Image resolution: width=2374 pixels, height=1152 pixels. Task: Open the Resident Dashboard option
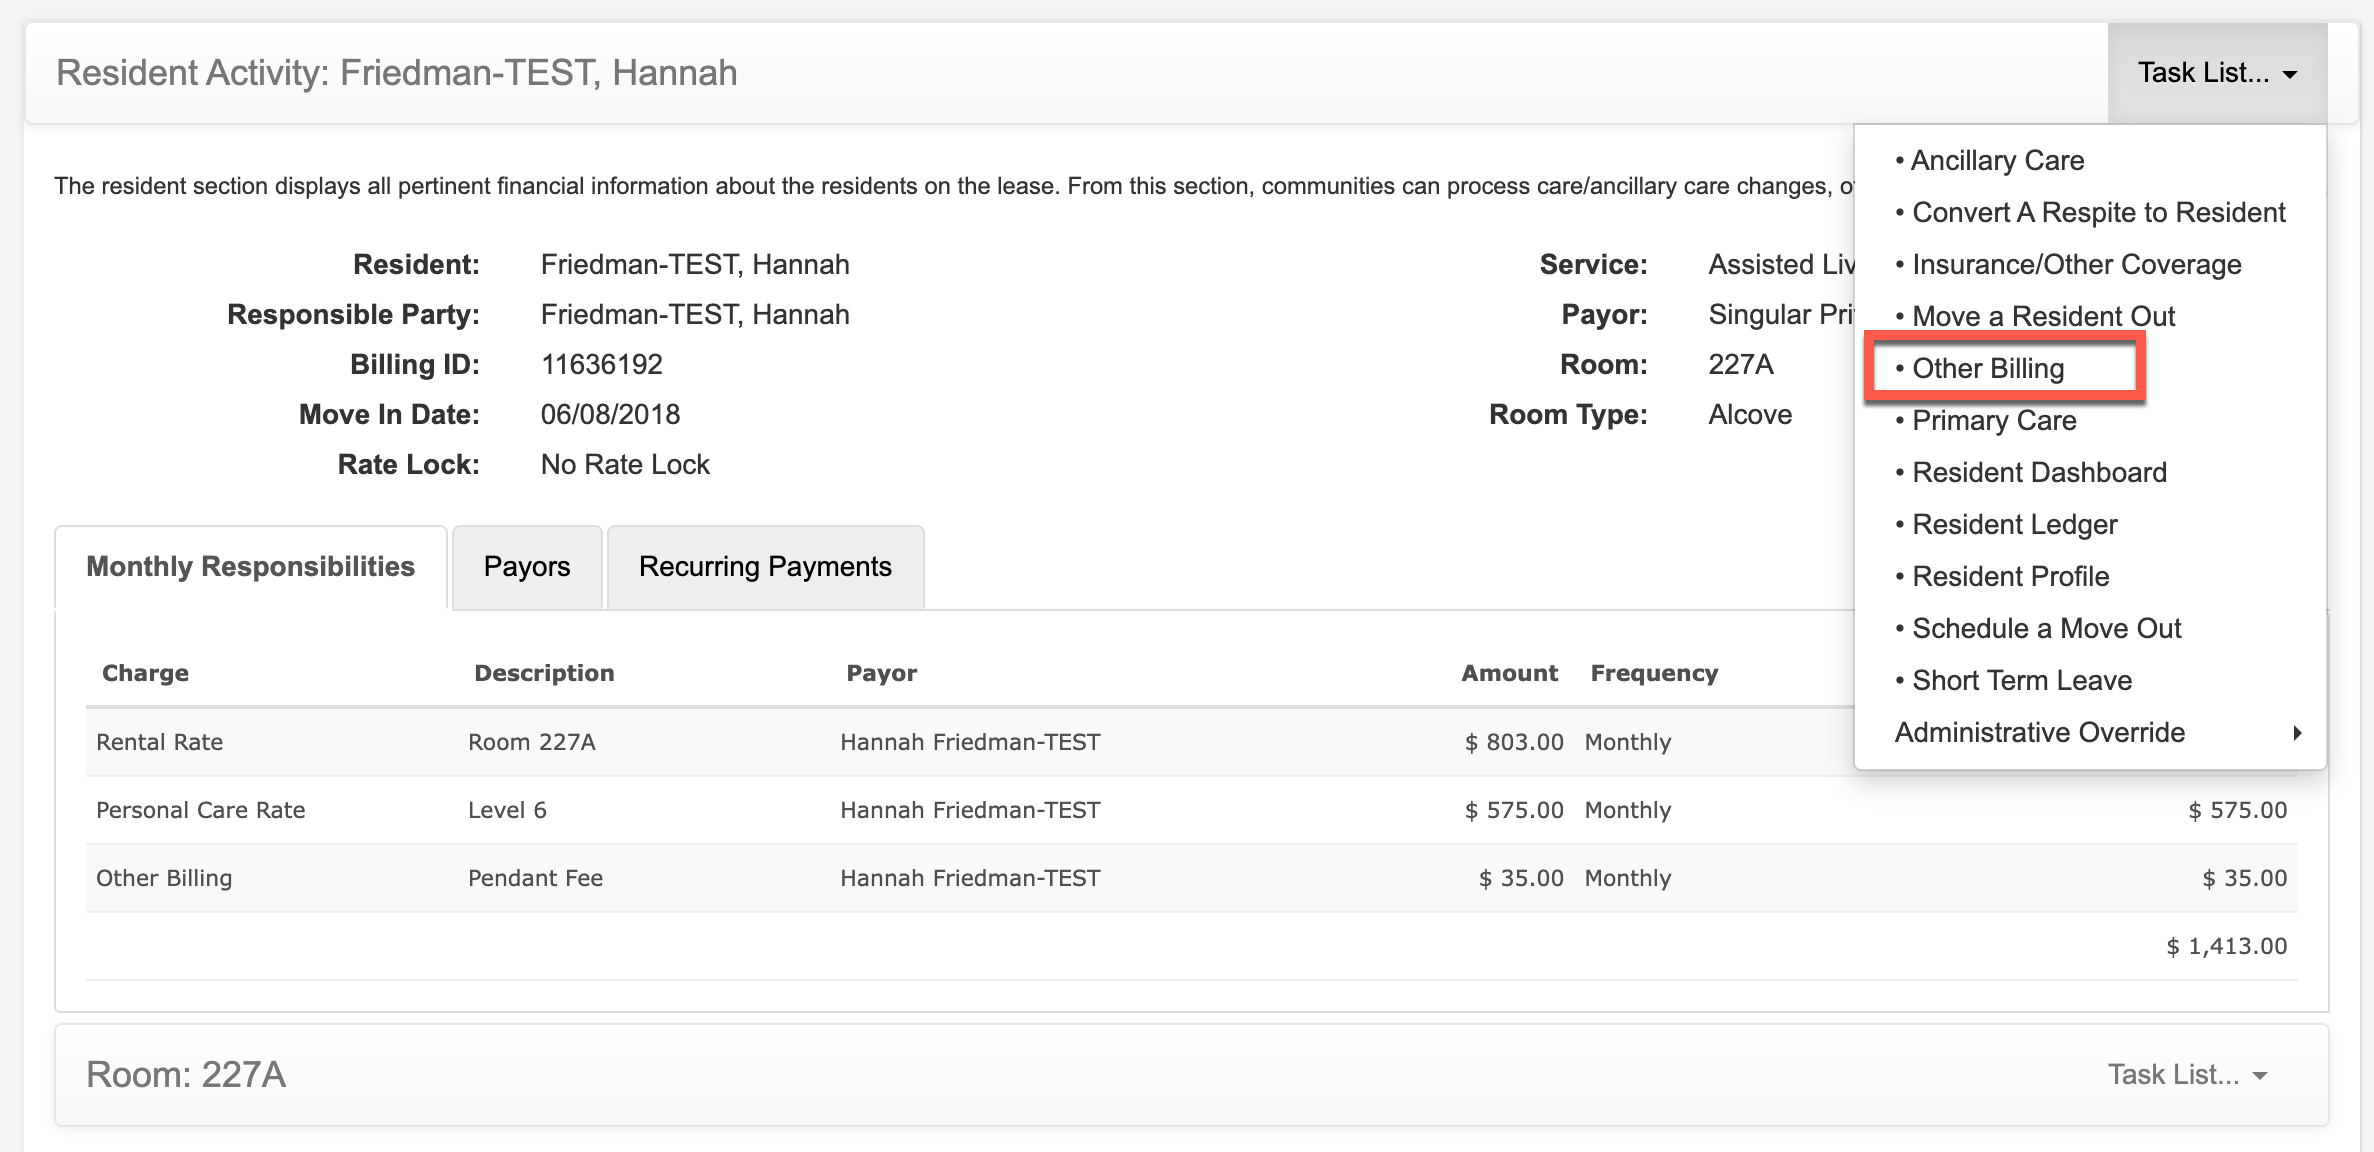coord(2038,473)
